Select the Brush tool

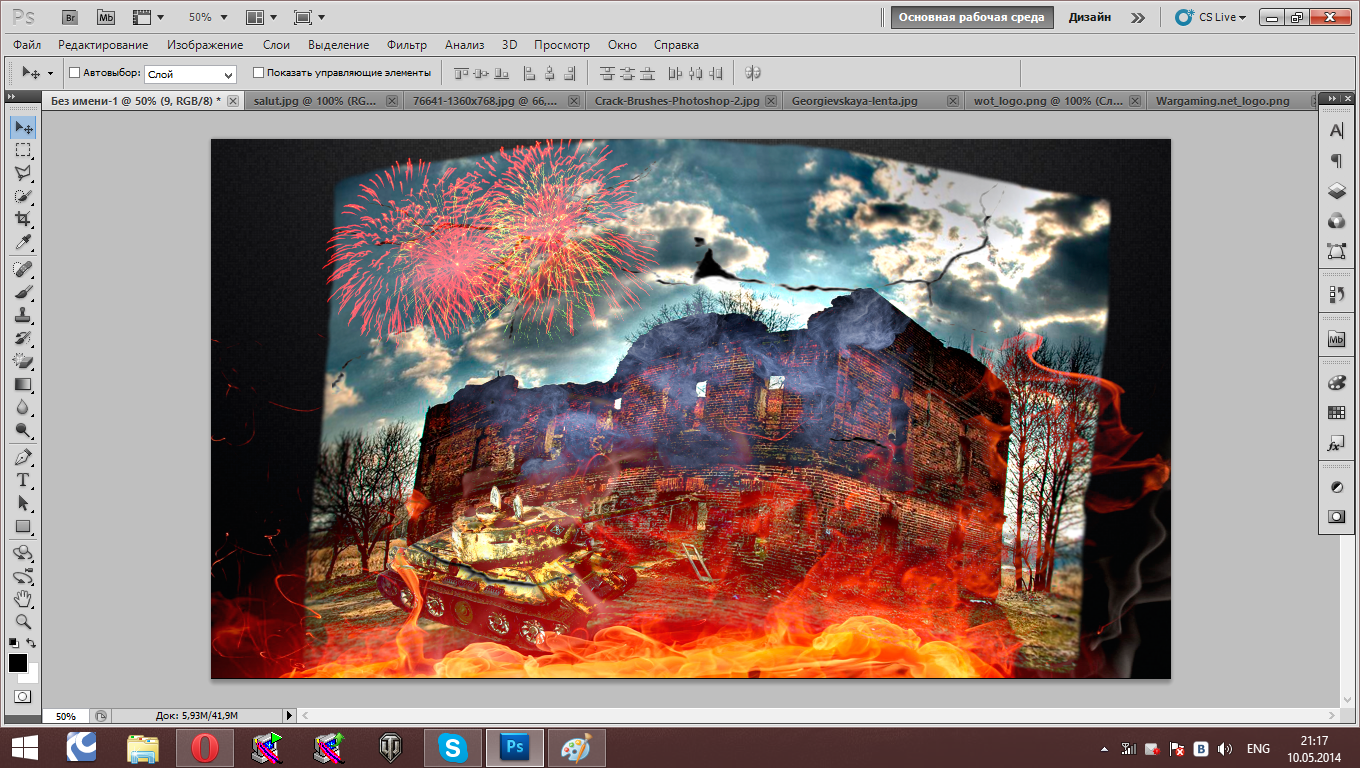coord(23,292)
